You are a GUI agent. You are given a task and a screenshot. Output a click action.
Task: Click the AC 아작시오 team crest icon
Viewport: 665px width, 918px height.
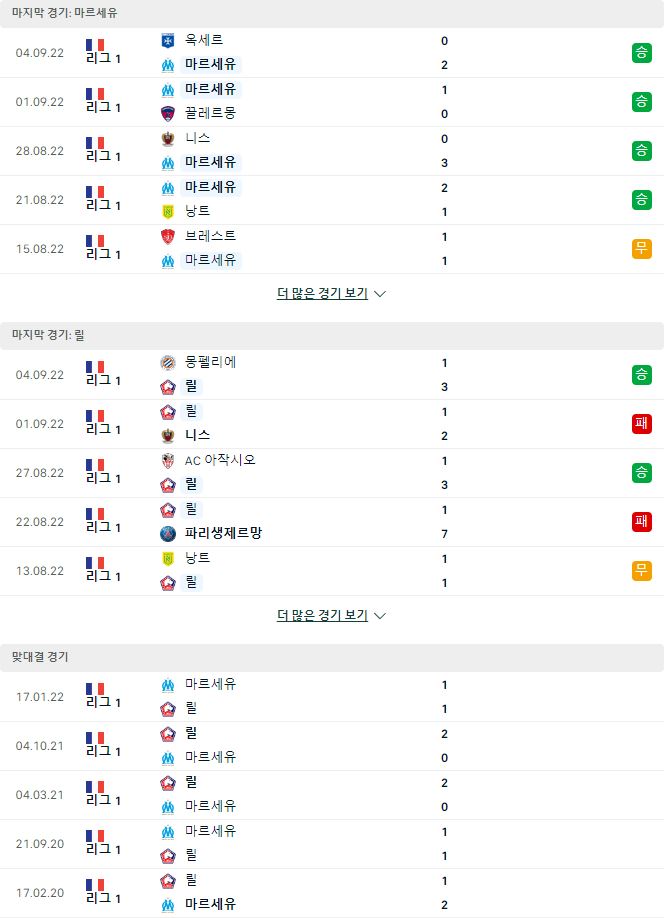pos(168,461)
